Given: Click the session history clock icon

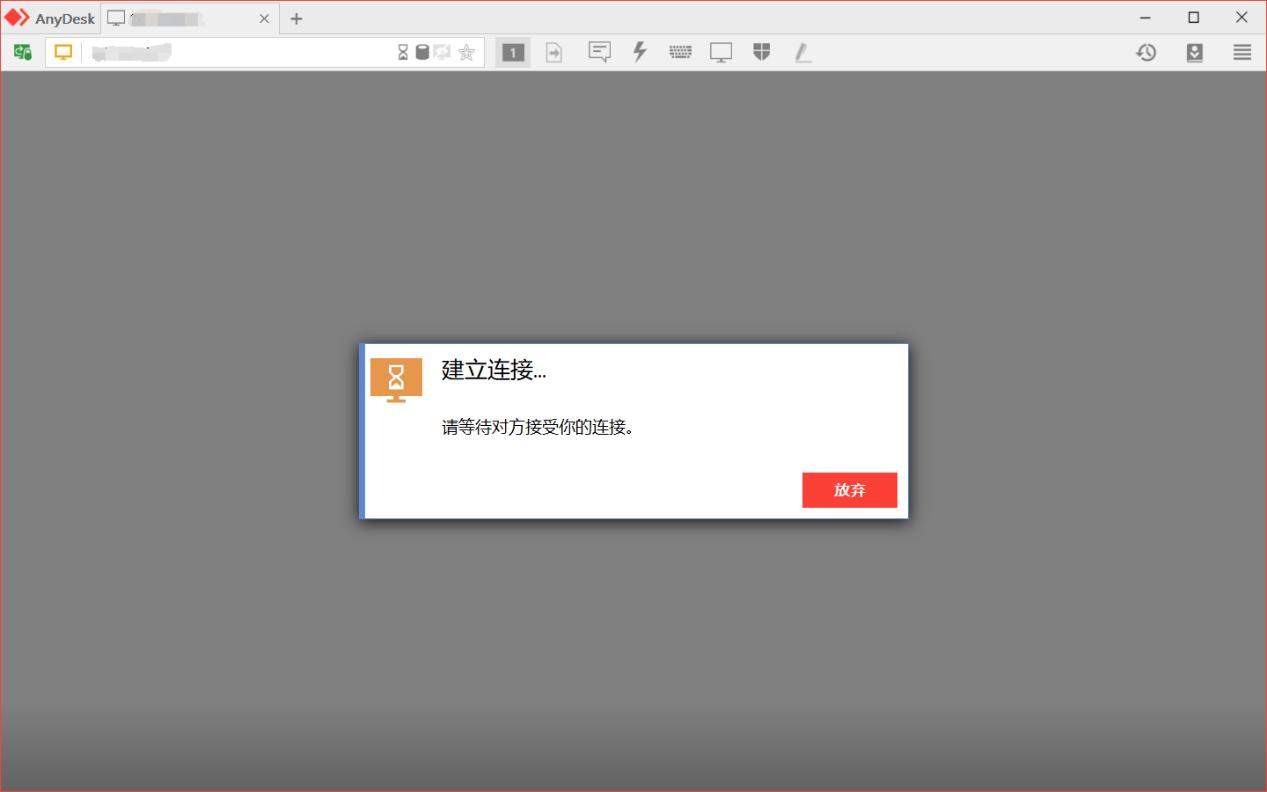Looking at the screenshot, I should (x=1146, y=52).
